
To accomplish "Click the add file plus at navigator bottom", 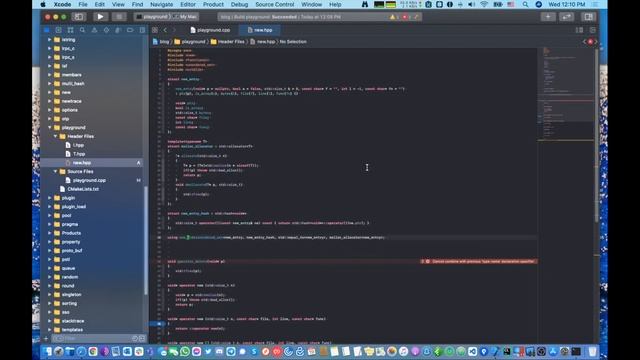I will (46, 338).
